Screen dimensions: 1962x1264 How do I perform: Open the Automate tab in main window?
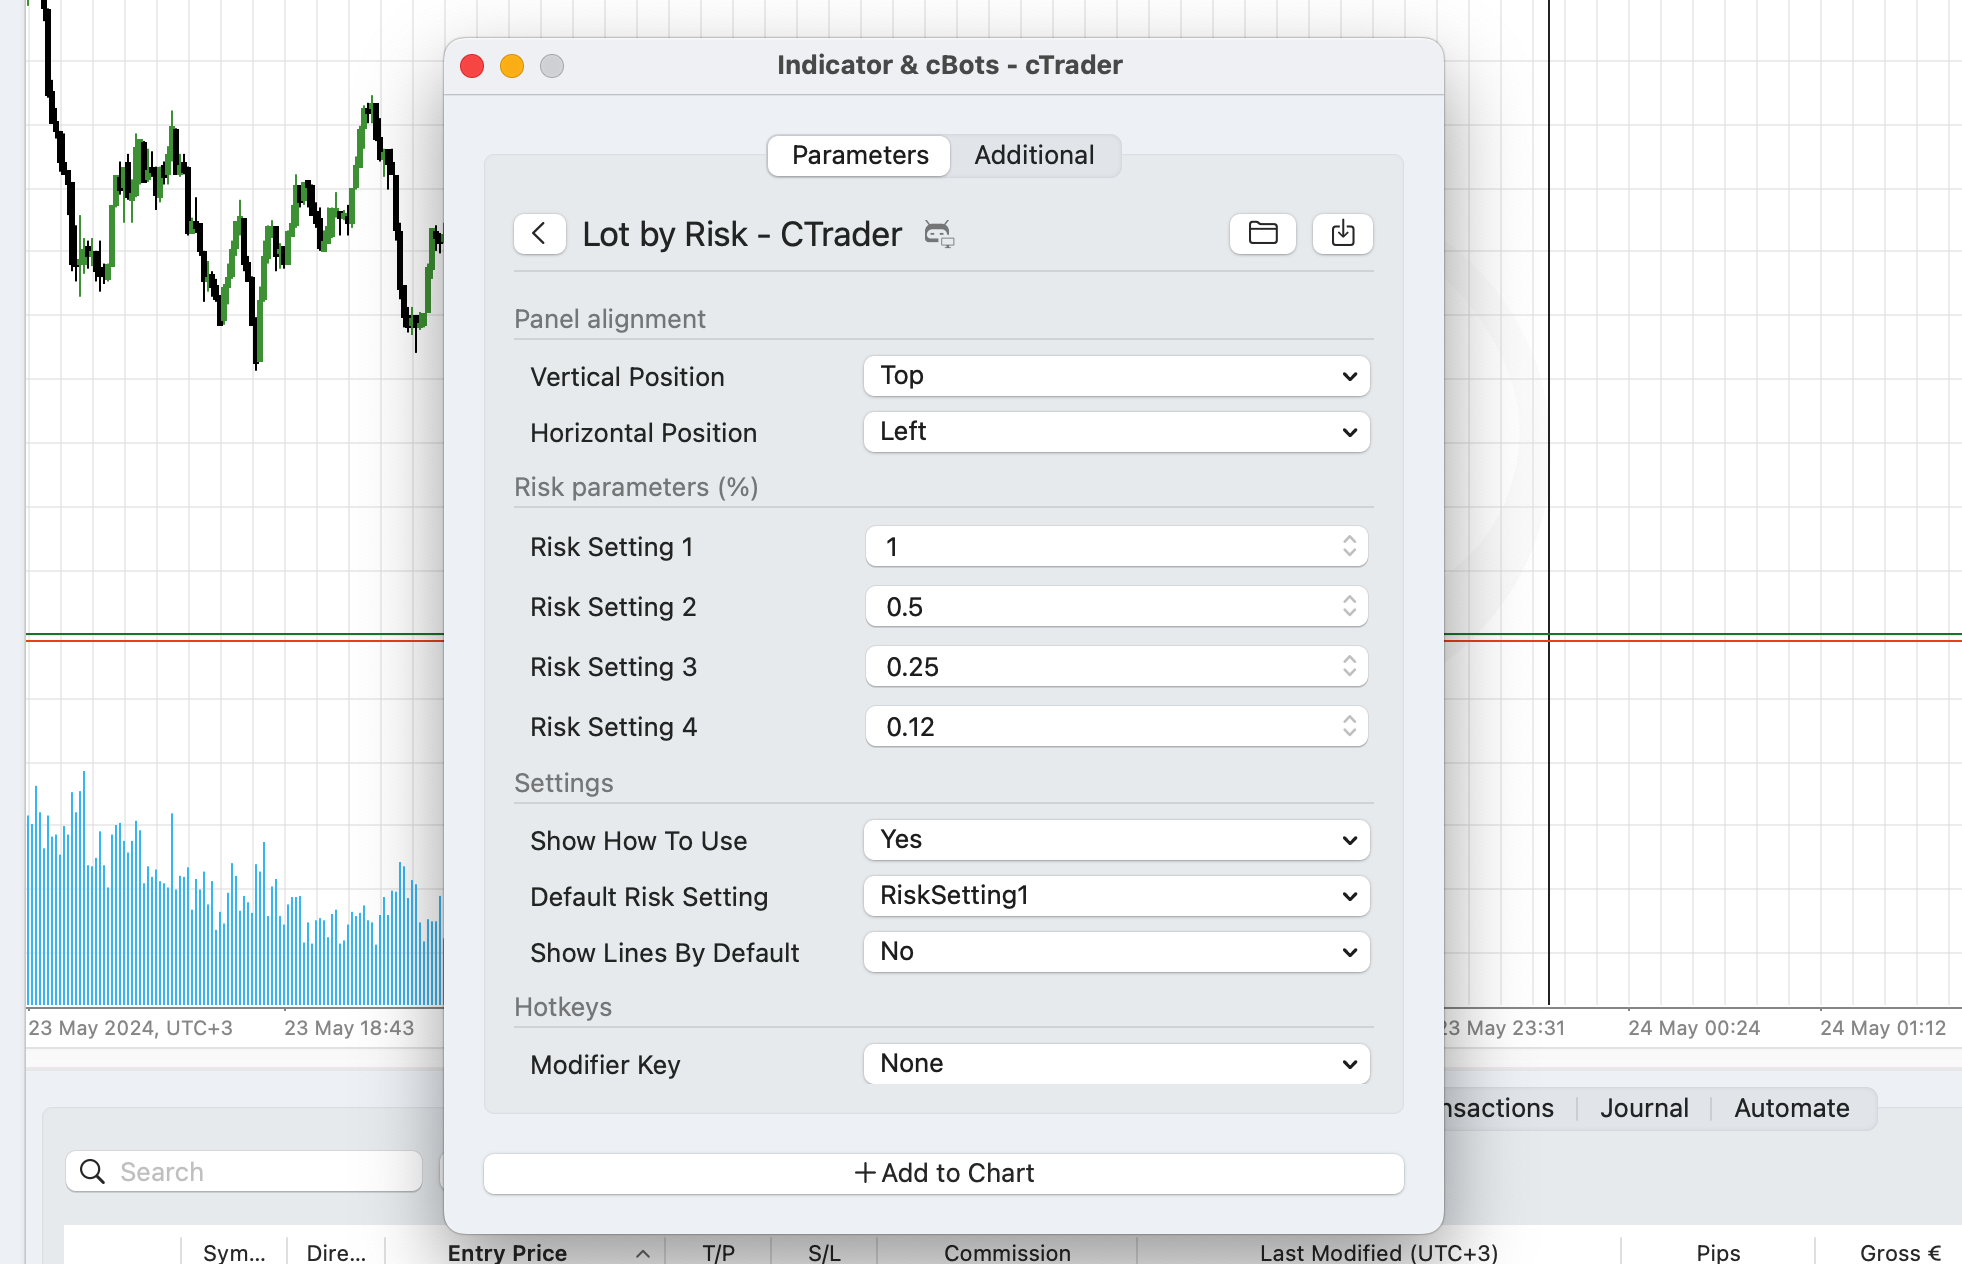click(1791, 1108)
